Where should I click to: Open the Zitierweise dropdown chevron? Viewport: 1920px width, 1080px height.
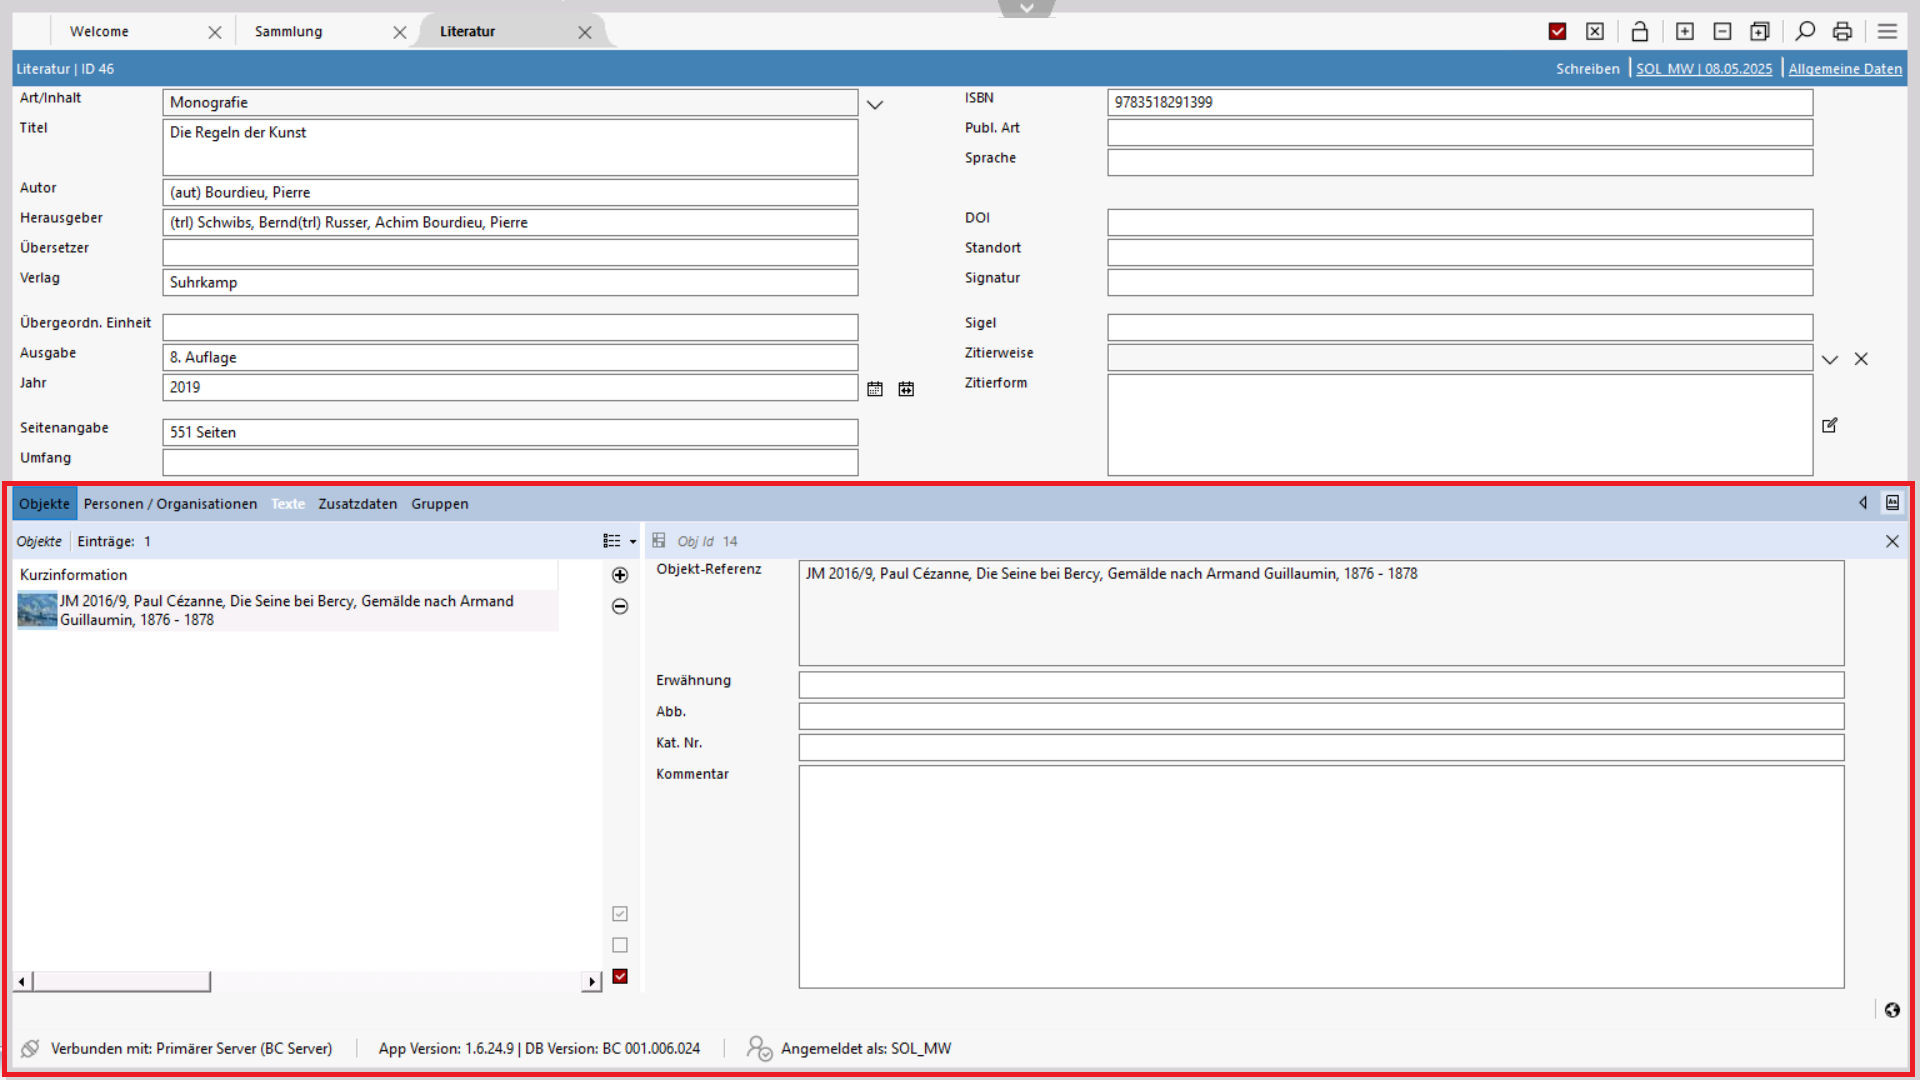click(1830, 359)
